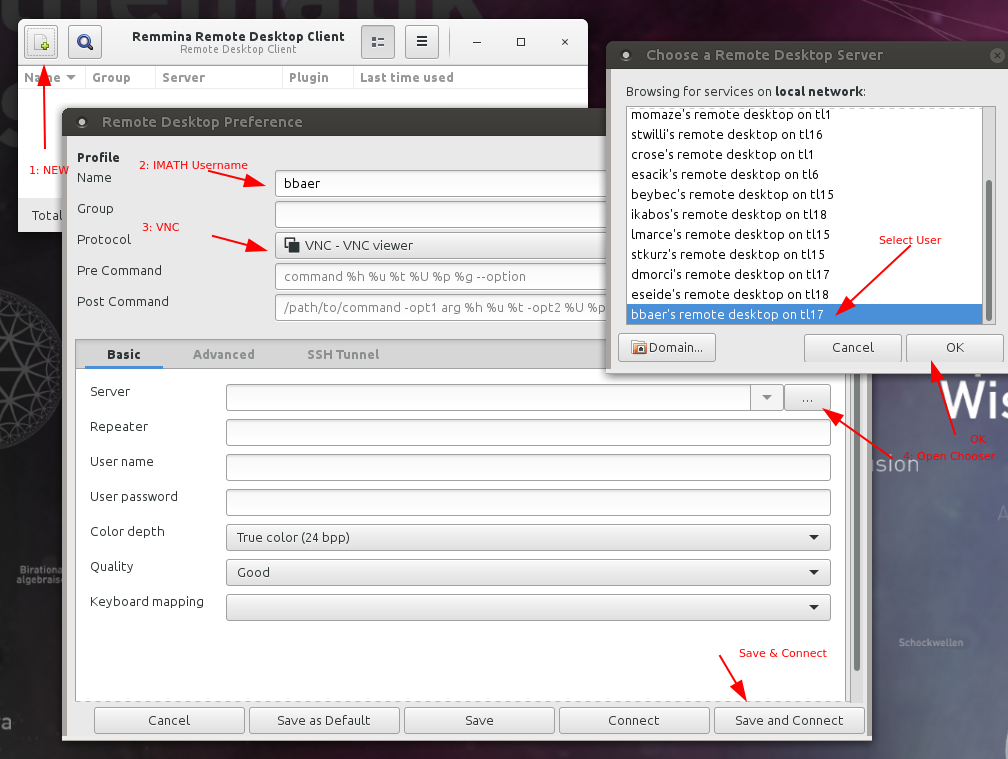This screenshot has width=1008, height=759.
Task: Maximize the Remmina Remote Desktop Client window
Action: point(521,42)
